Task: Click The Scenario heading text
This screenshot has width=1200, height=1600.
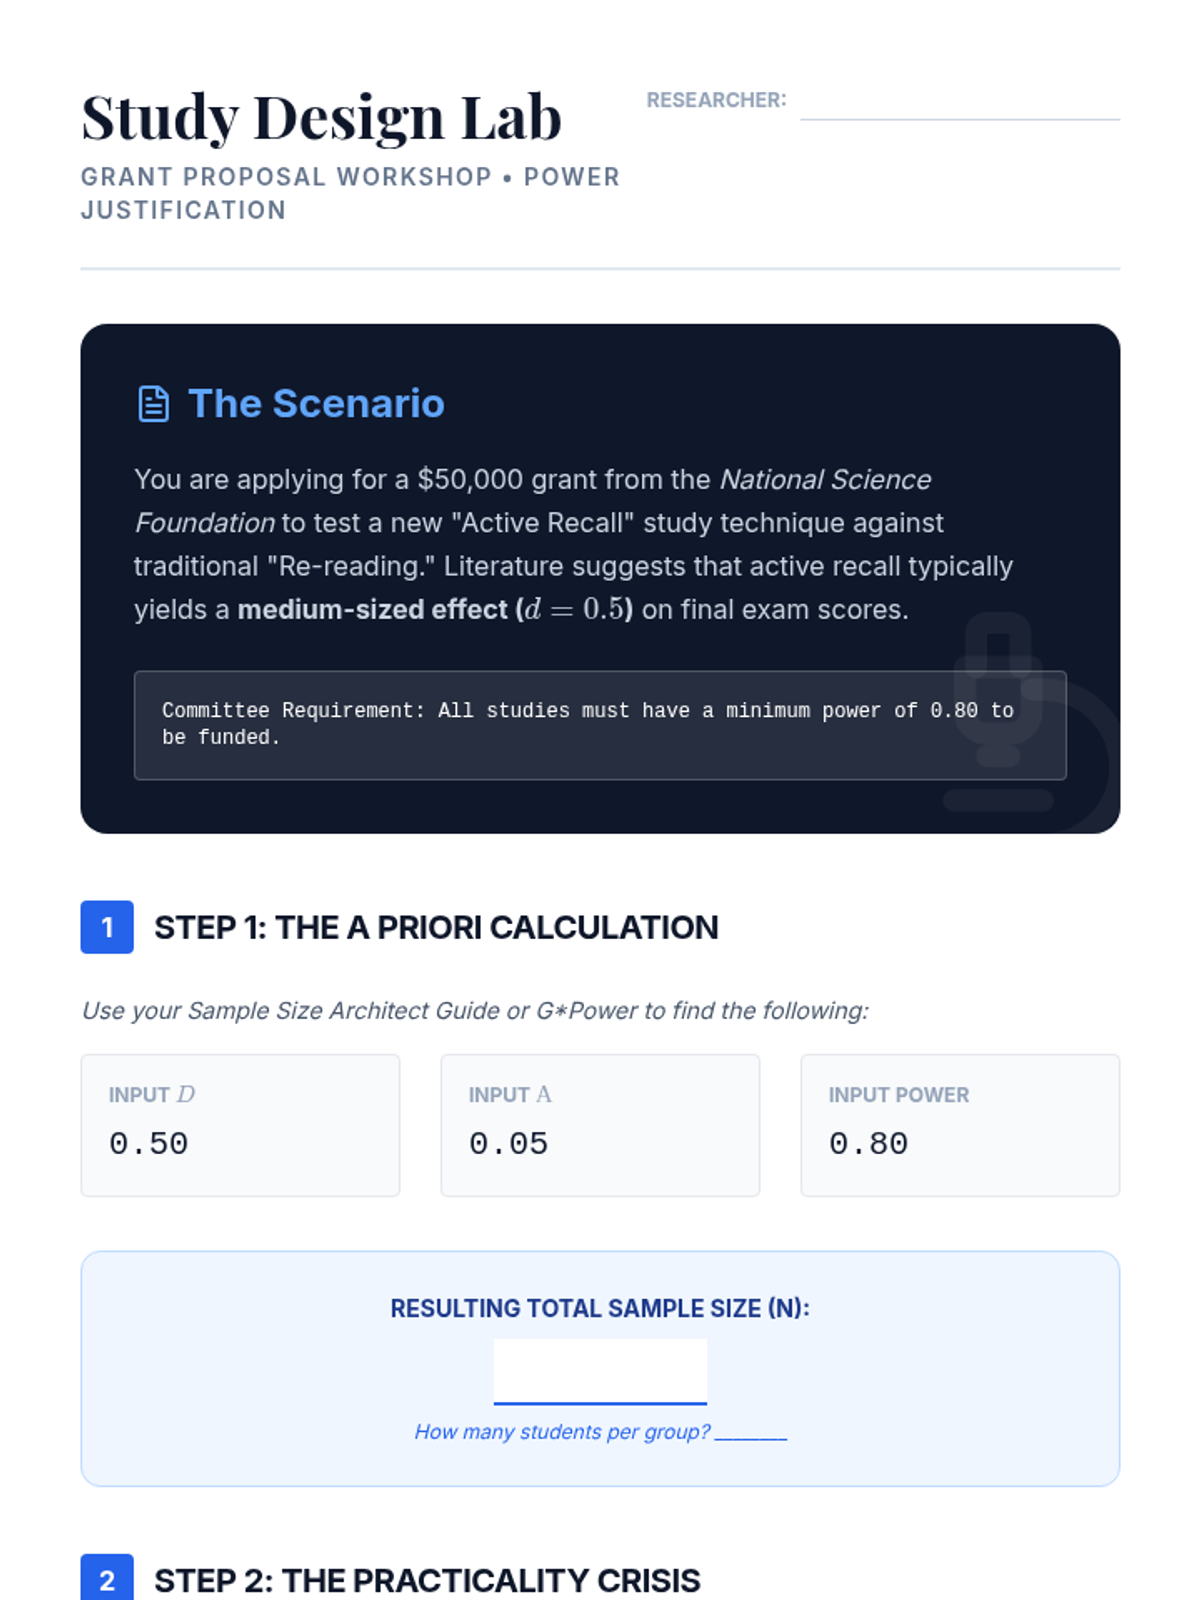Action: click(316, 404)
